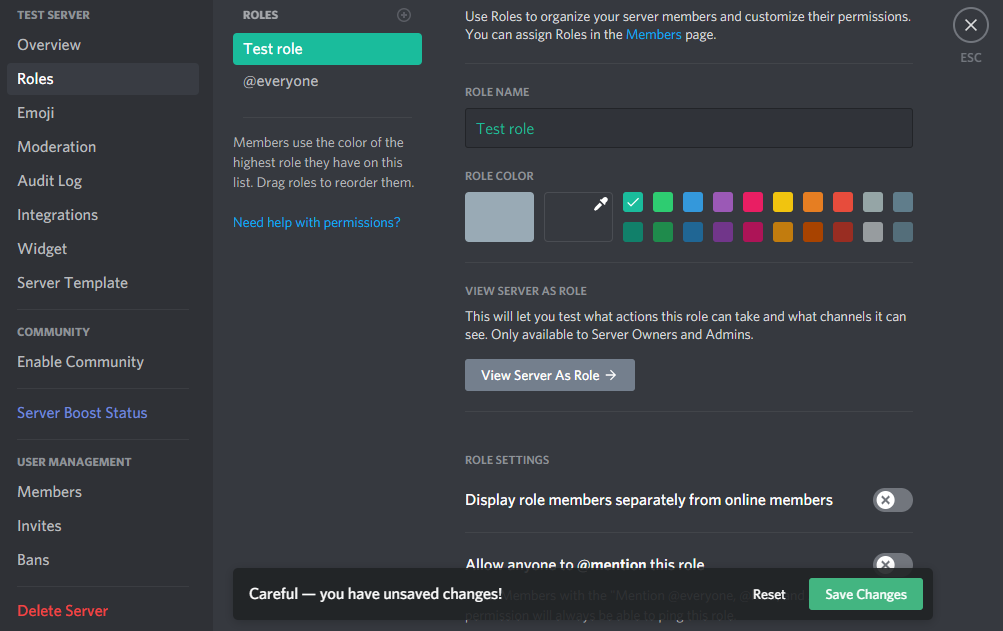
Task: Select Test role in roles list
Action: 327,49
